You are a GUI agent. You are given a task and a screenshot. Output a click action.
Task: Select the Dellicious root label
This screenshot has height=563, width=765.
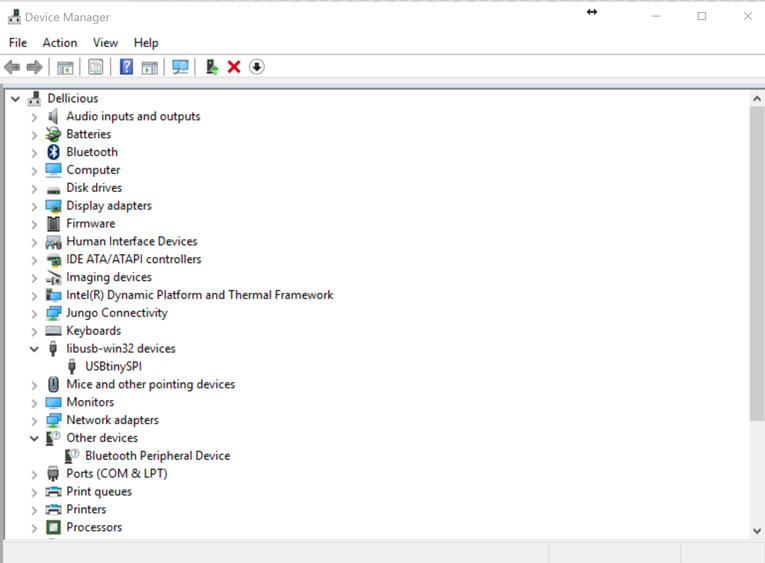tap(73, 99)
